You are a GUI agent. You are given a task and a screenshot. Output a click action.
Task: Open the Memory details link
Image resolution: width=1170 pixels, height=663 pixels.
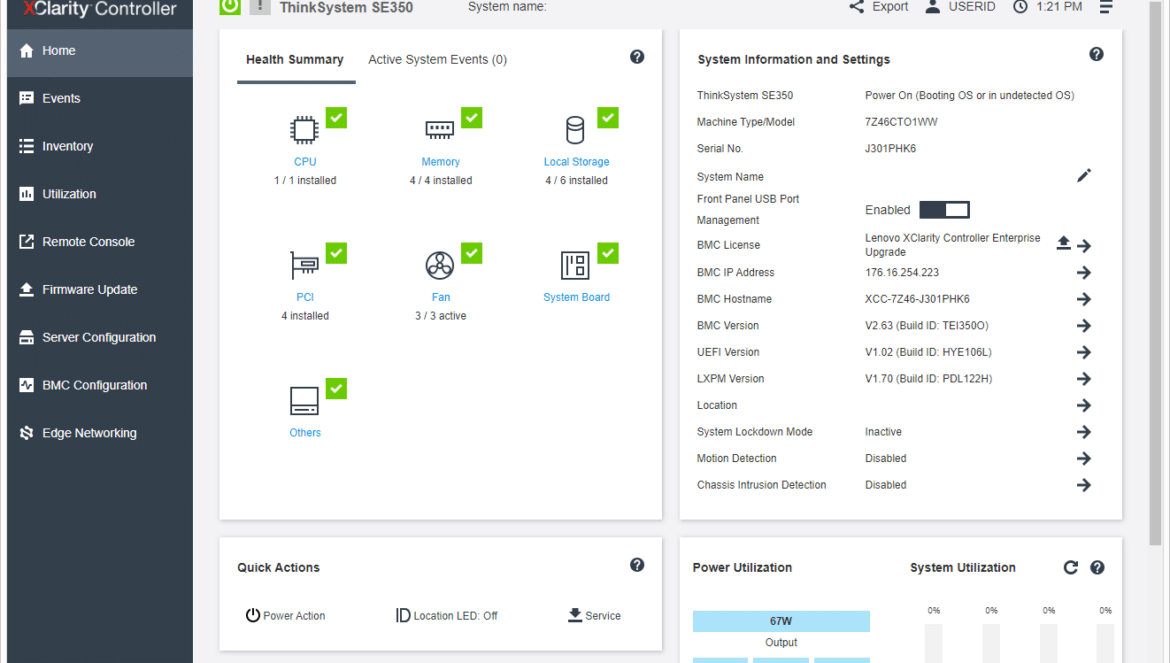tap(440, 162)
